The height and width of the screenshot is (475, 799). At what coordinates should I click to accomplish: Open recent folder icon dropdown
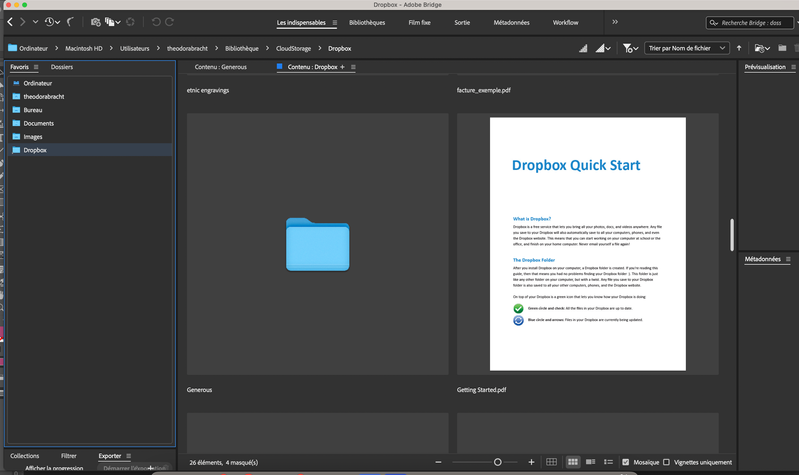(762, 48)
